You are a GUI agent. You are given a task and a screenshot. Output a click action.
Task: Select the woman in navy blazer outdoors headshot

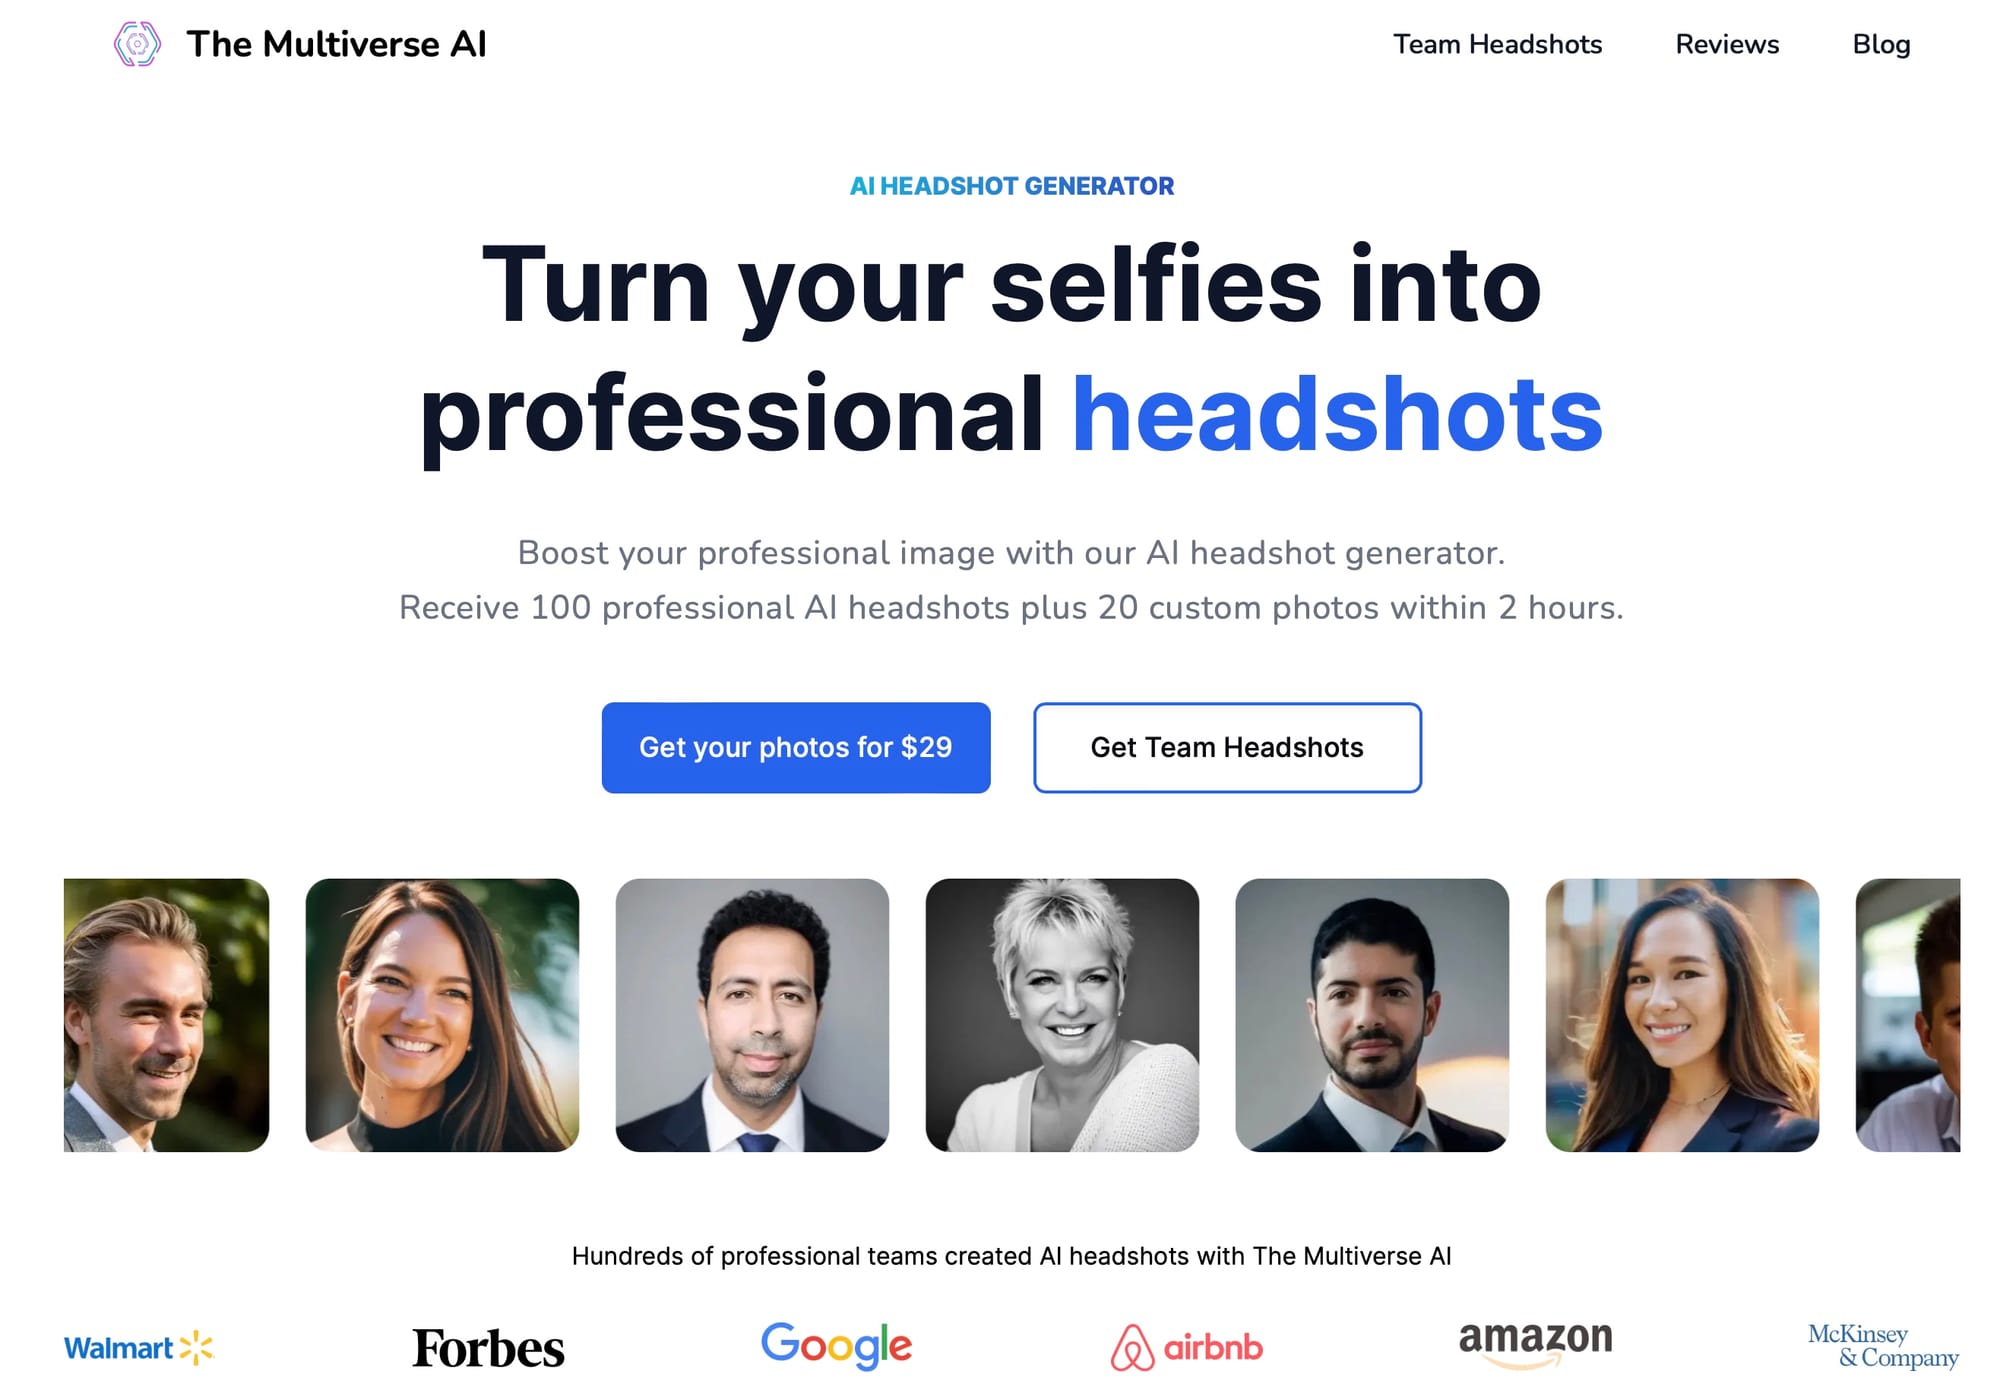coord(1682,1015)
